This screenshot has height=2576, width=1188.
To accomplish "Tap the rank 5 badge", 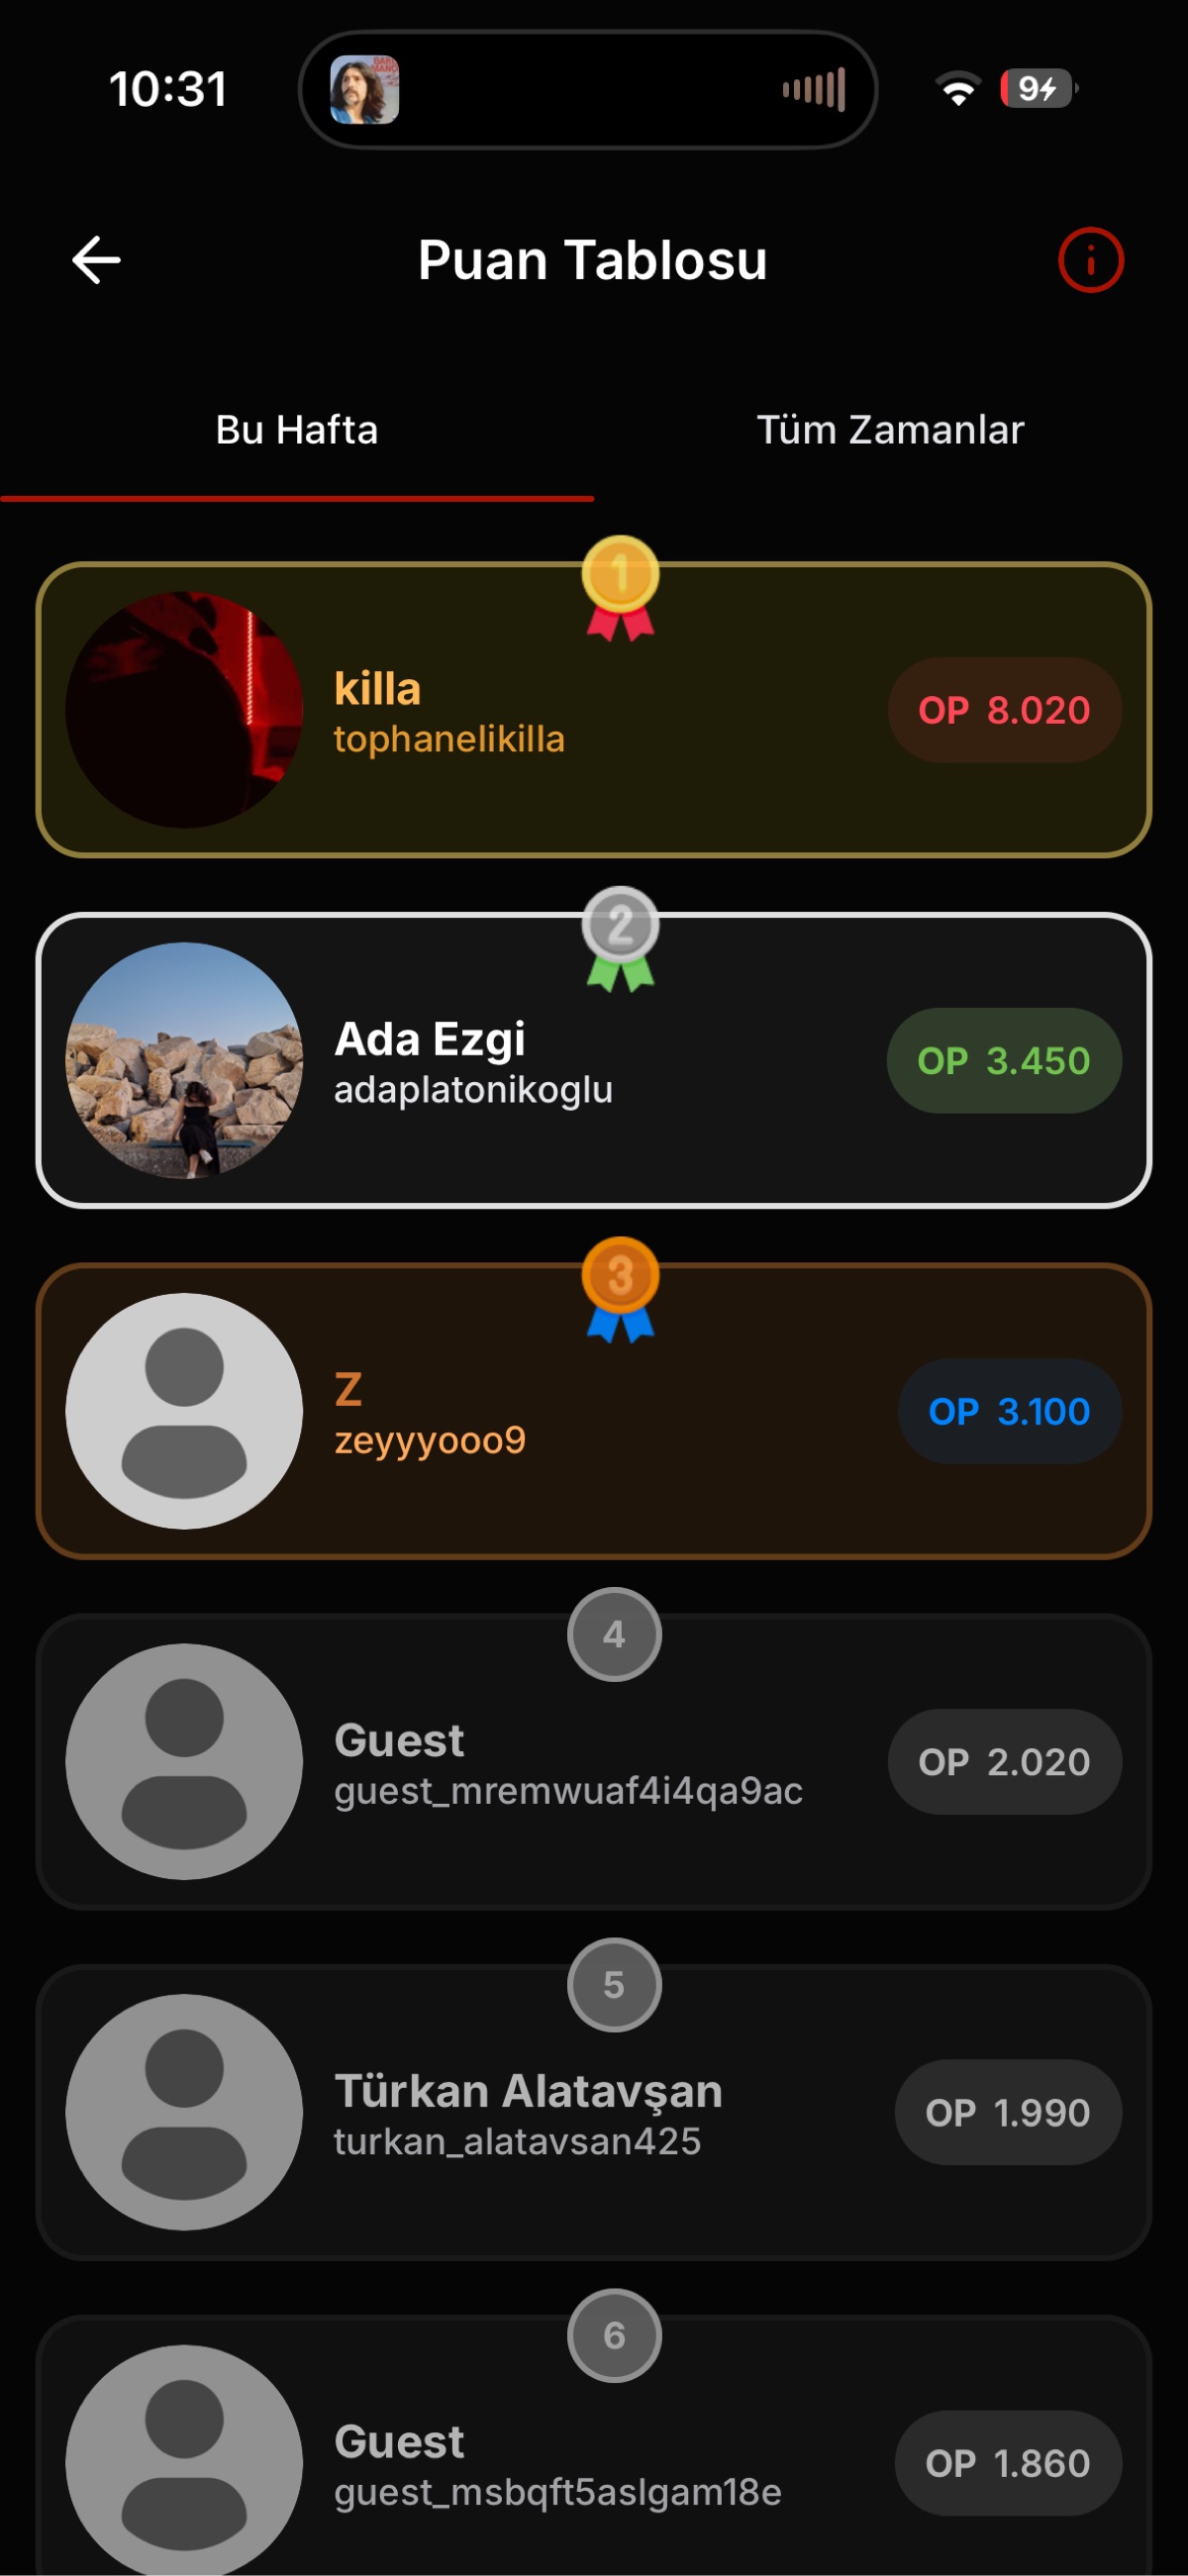I will (x=614, y=1985).
